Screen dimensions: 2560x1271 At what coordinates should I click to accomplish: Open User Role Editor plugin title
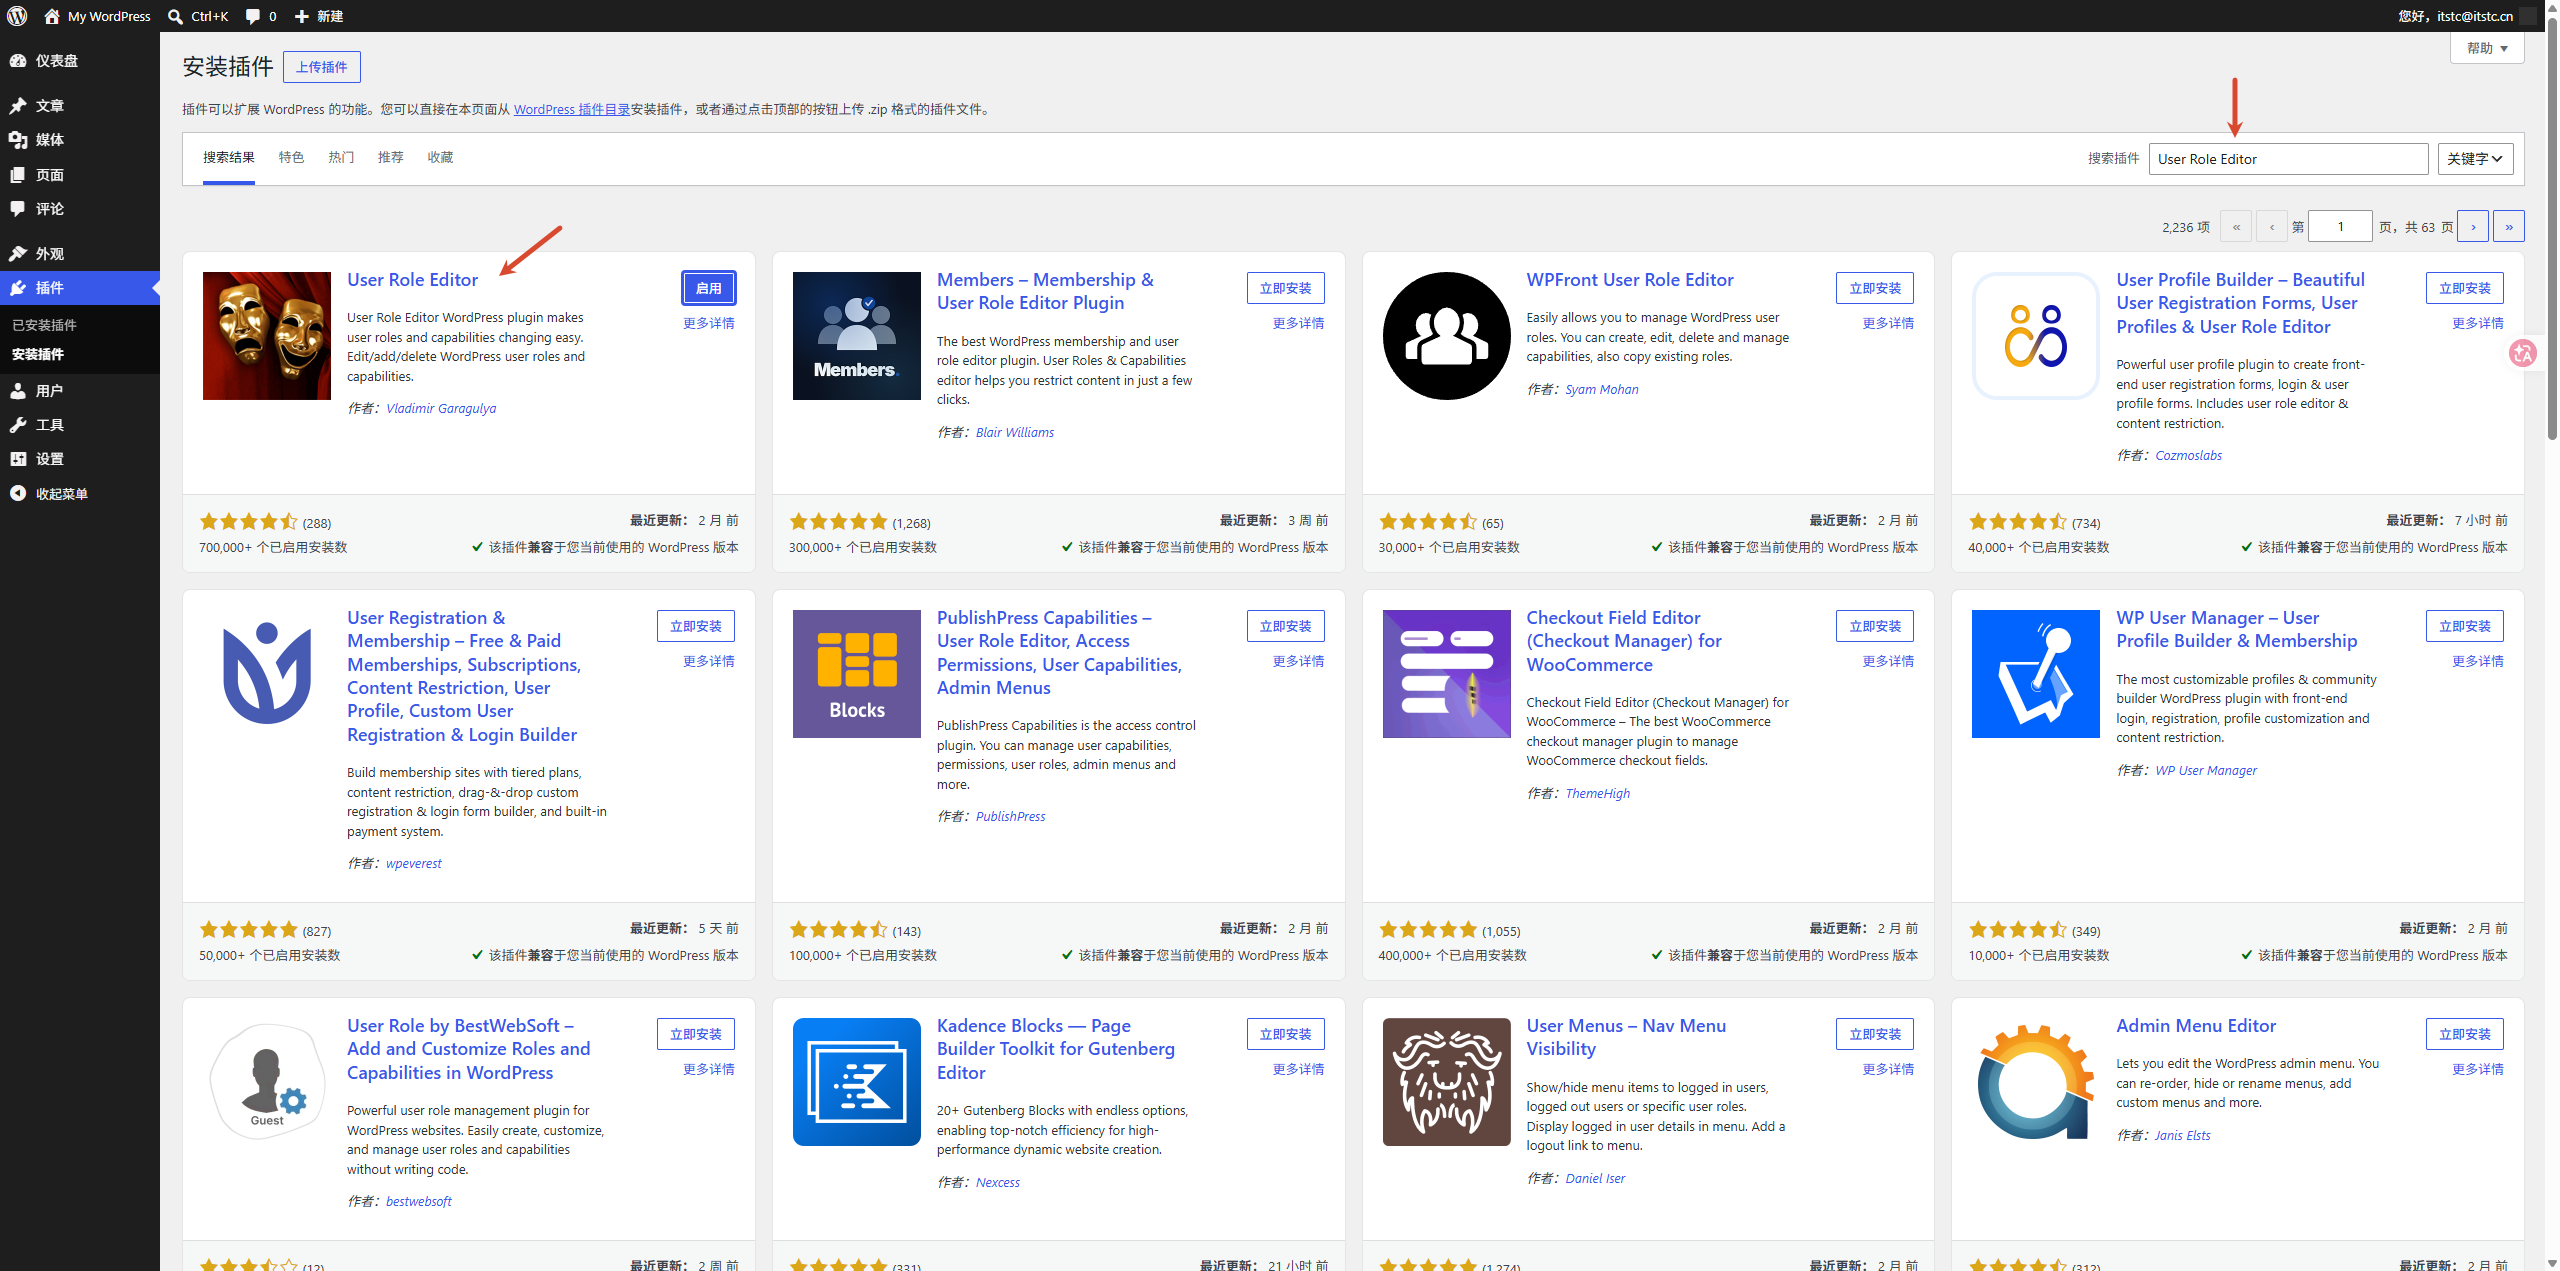(x=412, y=280)
